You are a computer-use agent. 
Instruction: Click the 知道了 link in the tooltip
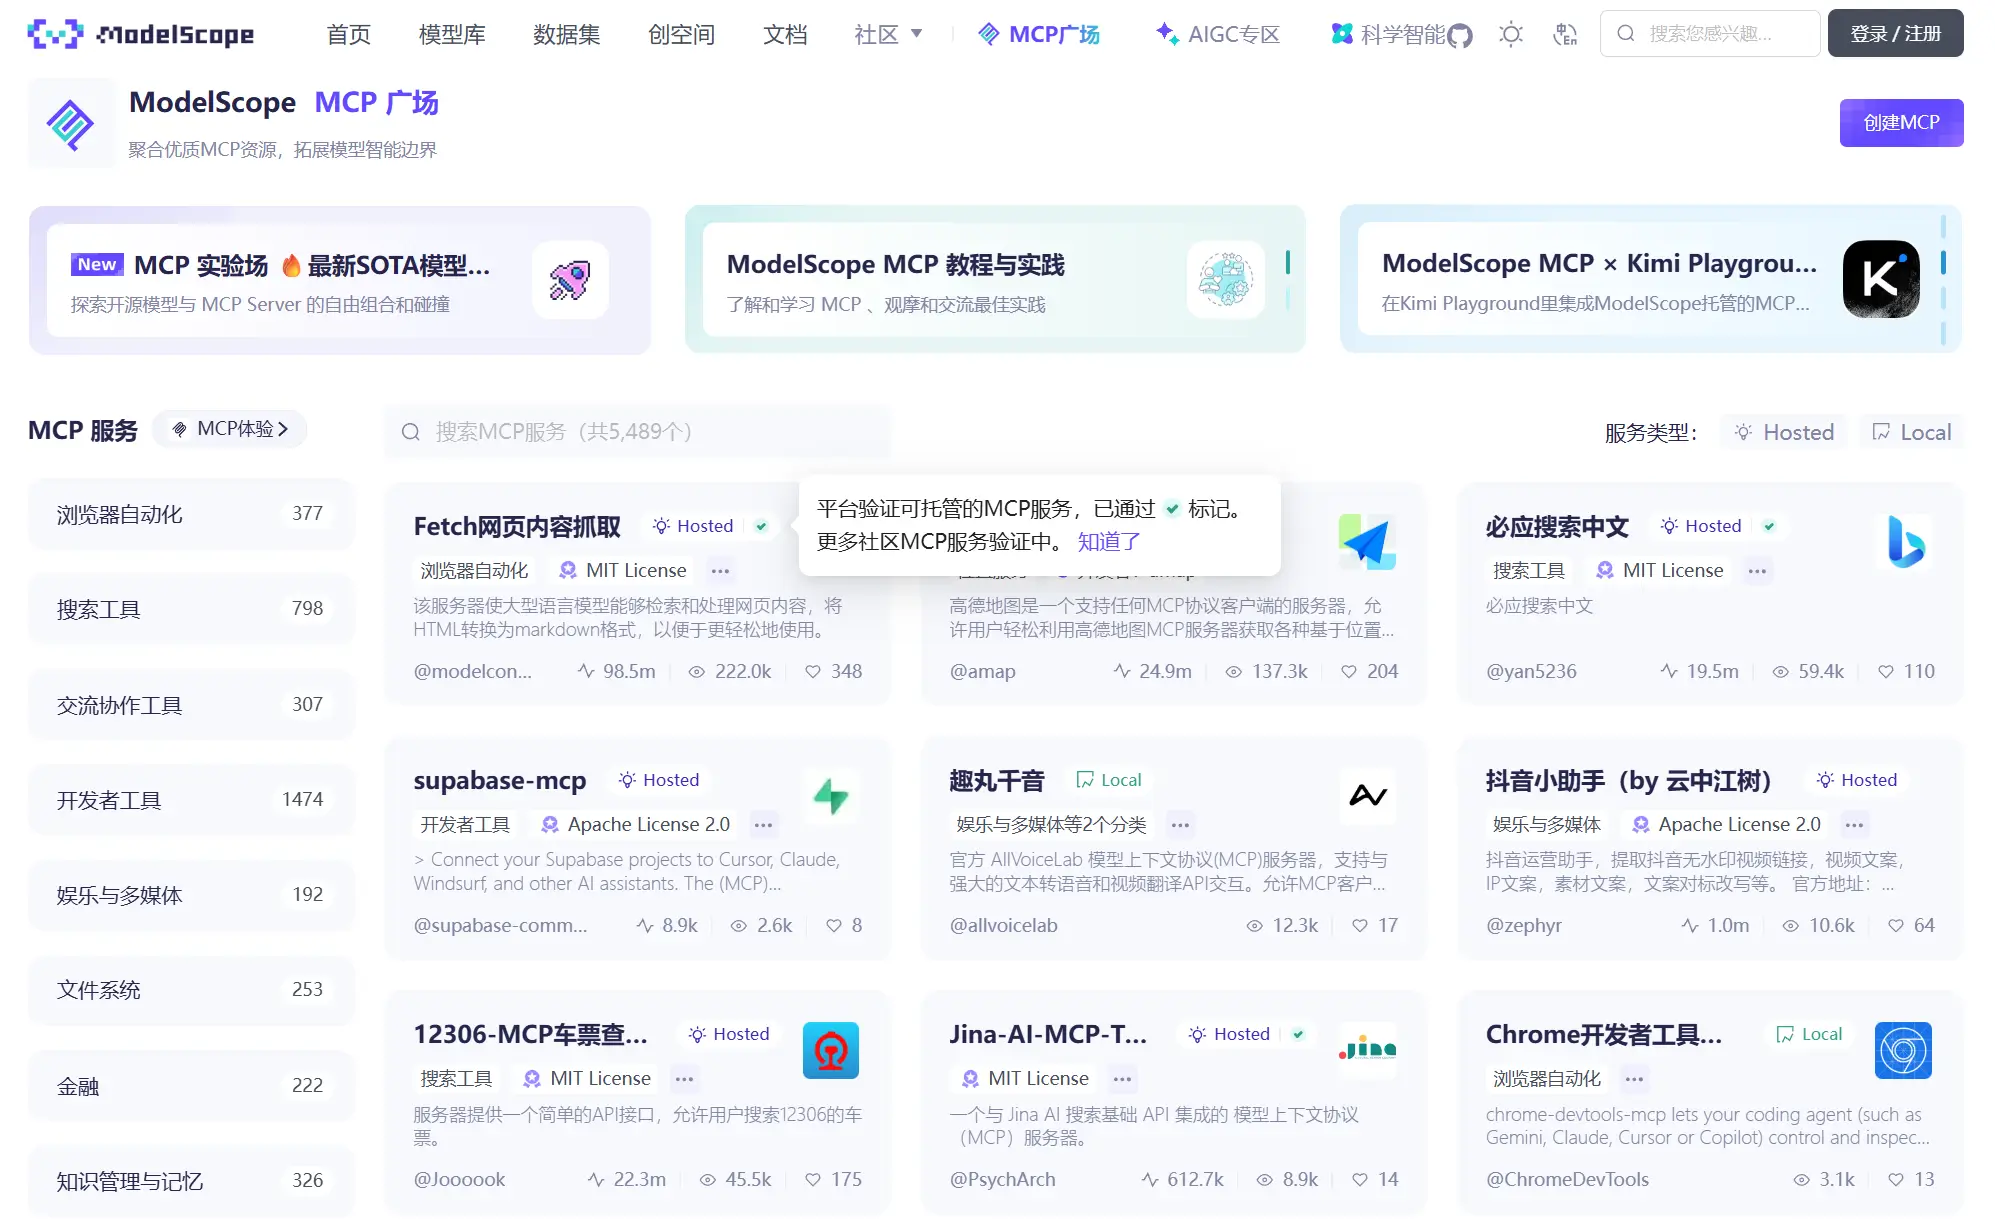click(1109, 541)
